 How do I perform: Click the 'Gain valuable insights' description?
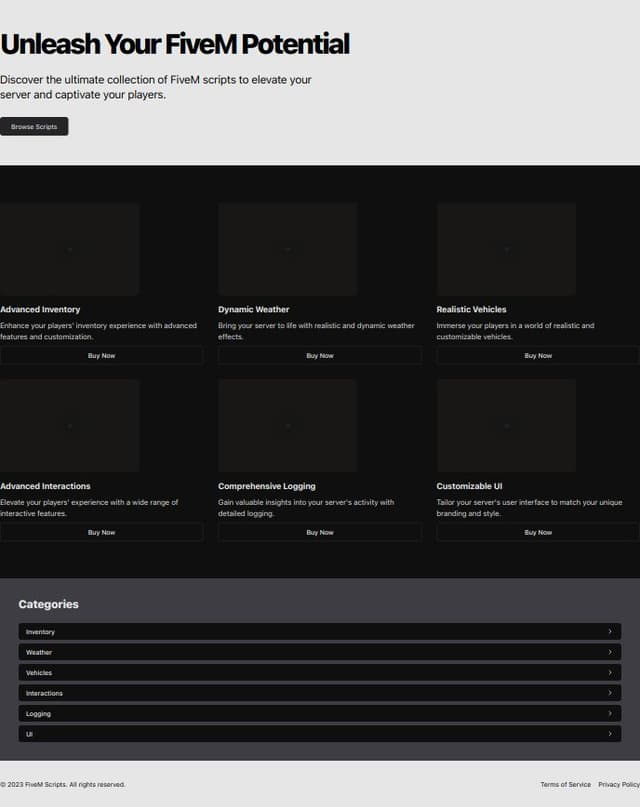(x=306, y=507)
